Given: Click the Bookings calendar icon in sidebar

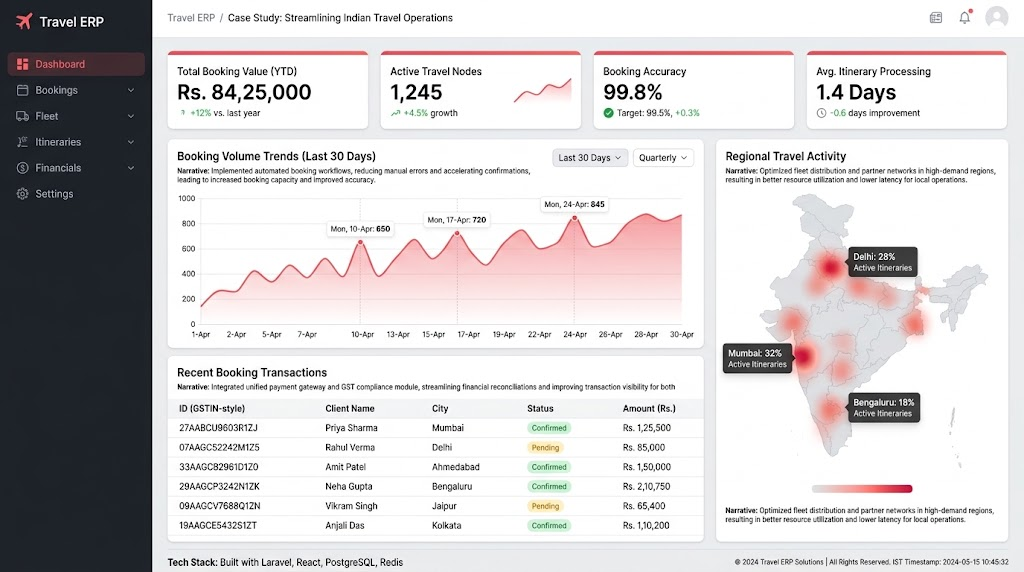Looking at the screenshot, I should click(22, 90).
